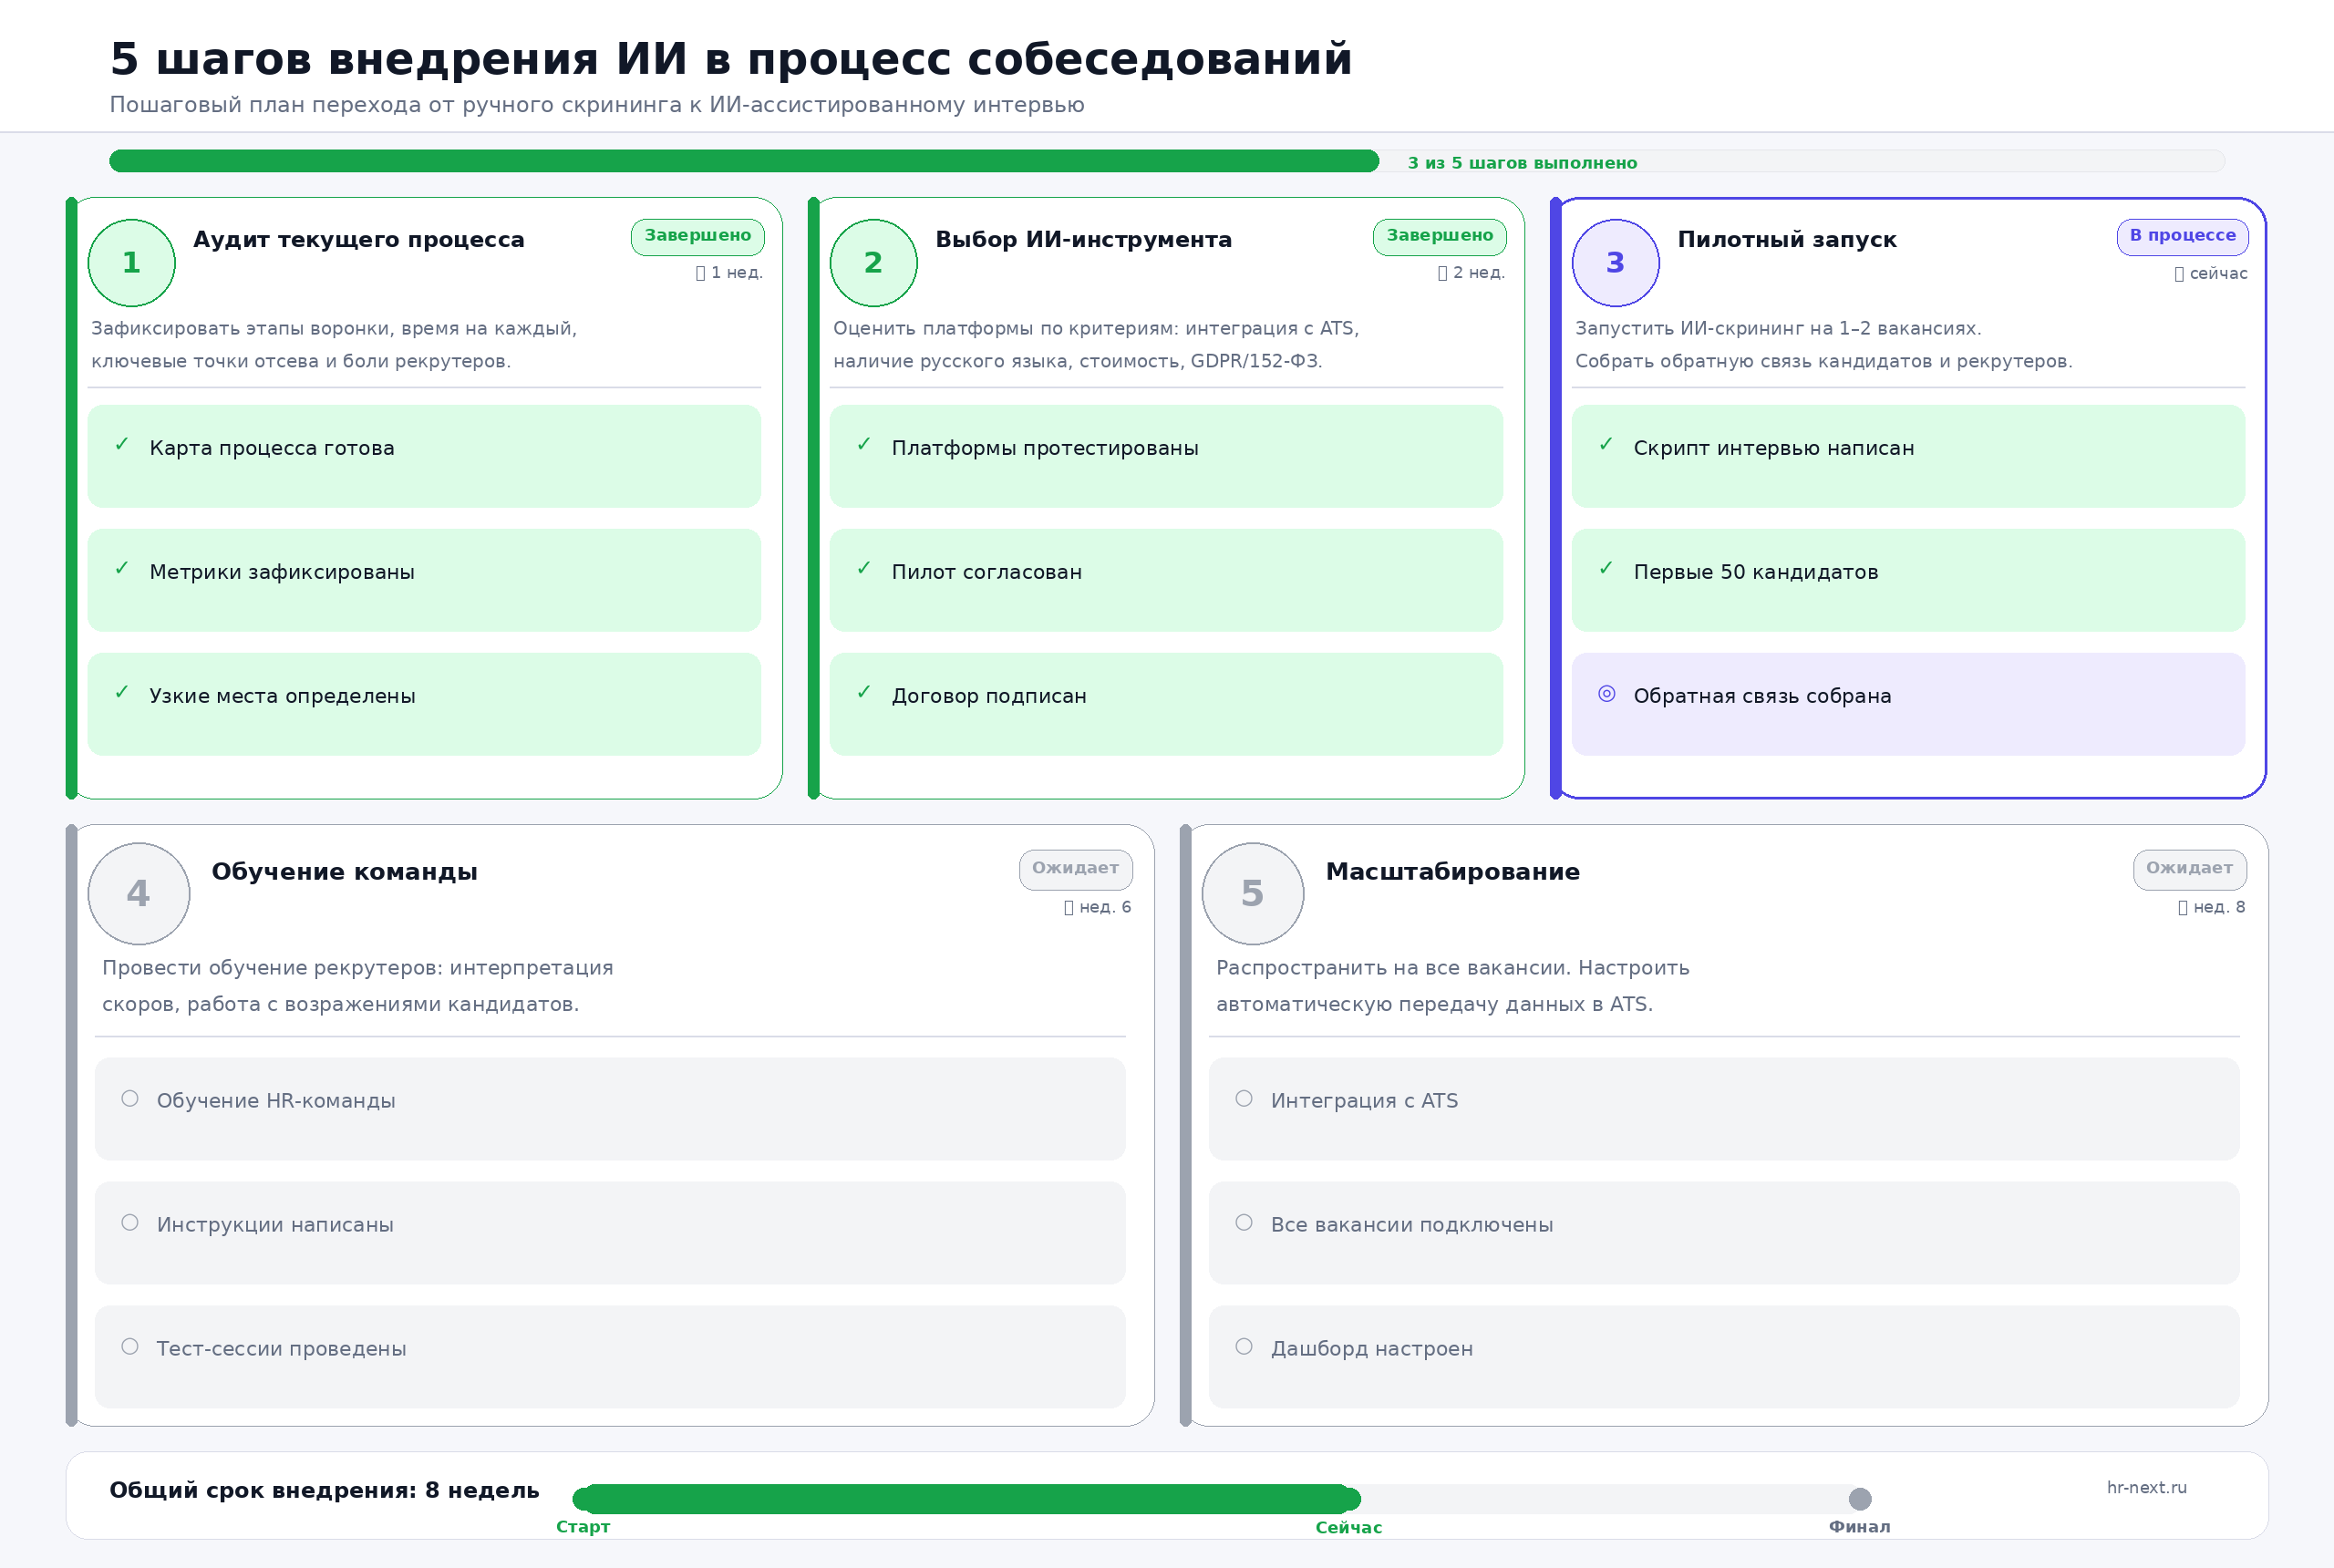
Task: Click the step 1 number circle
Action: [131, 263]
